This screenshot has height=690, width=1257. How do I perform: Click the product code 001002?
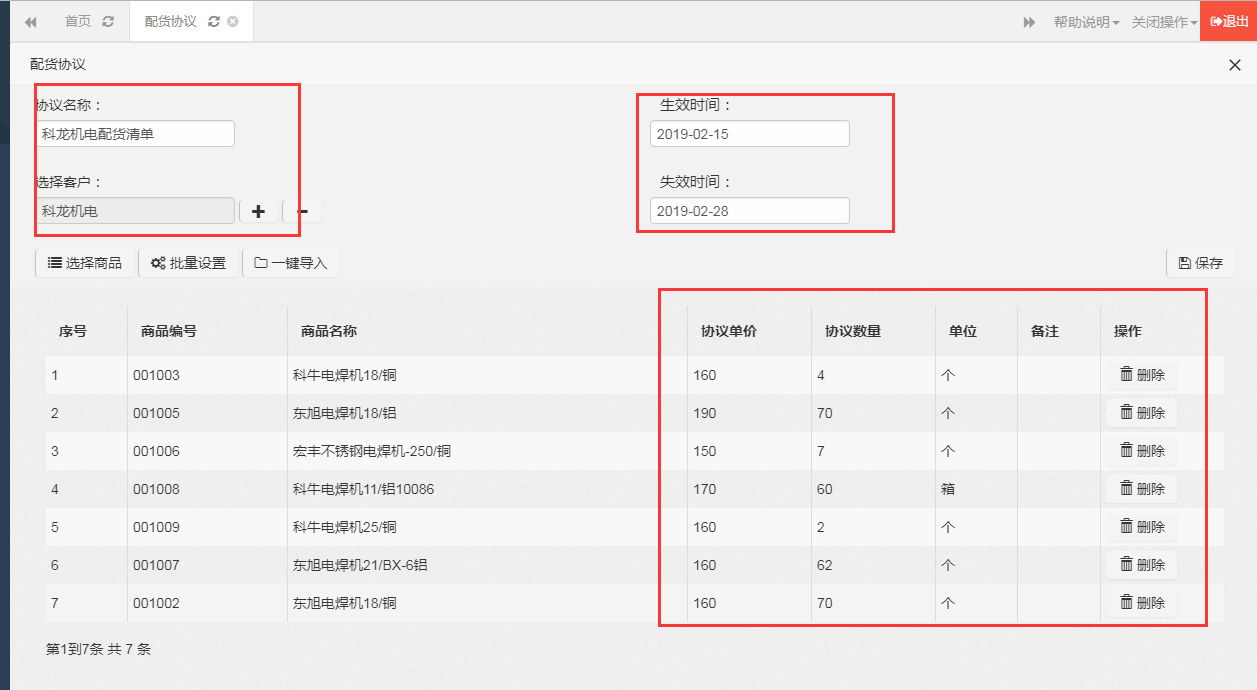156,603
